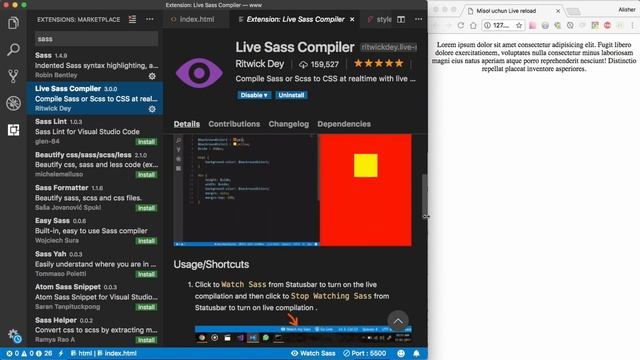Select Live Sass Compiler in extension list
This screenshot has width=640, height=360.
pos(95,98)
